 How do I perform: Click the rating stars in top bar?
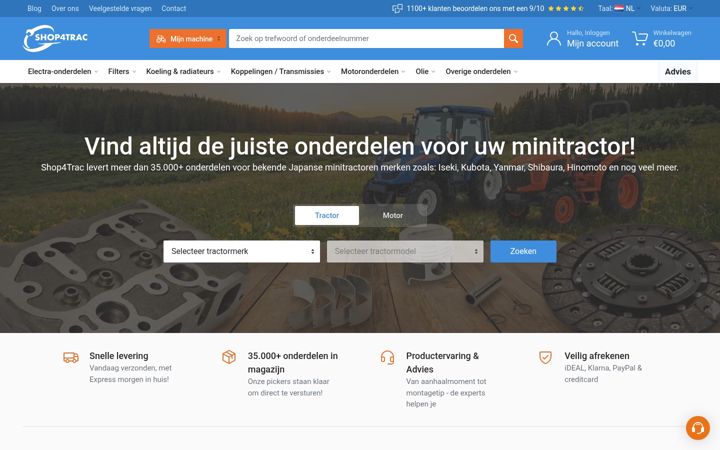pos(566,8)
